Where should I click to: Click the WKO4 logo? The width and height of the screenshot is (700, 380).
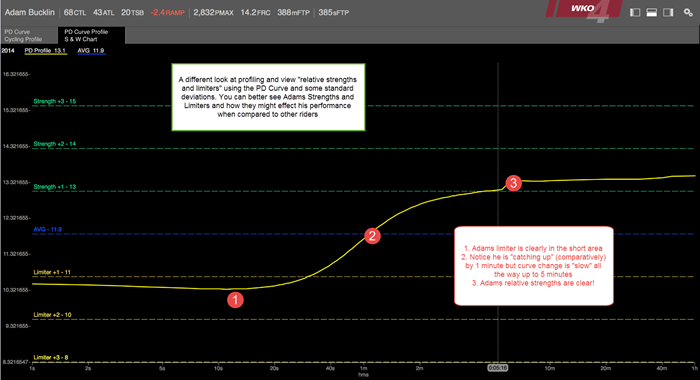click(584, 11)
